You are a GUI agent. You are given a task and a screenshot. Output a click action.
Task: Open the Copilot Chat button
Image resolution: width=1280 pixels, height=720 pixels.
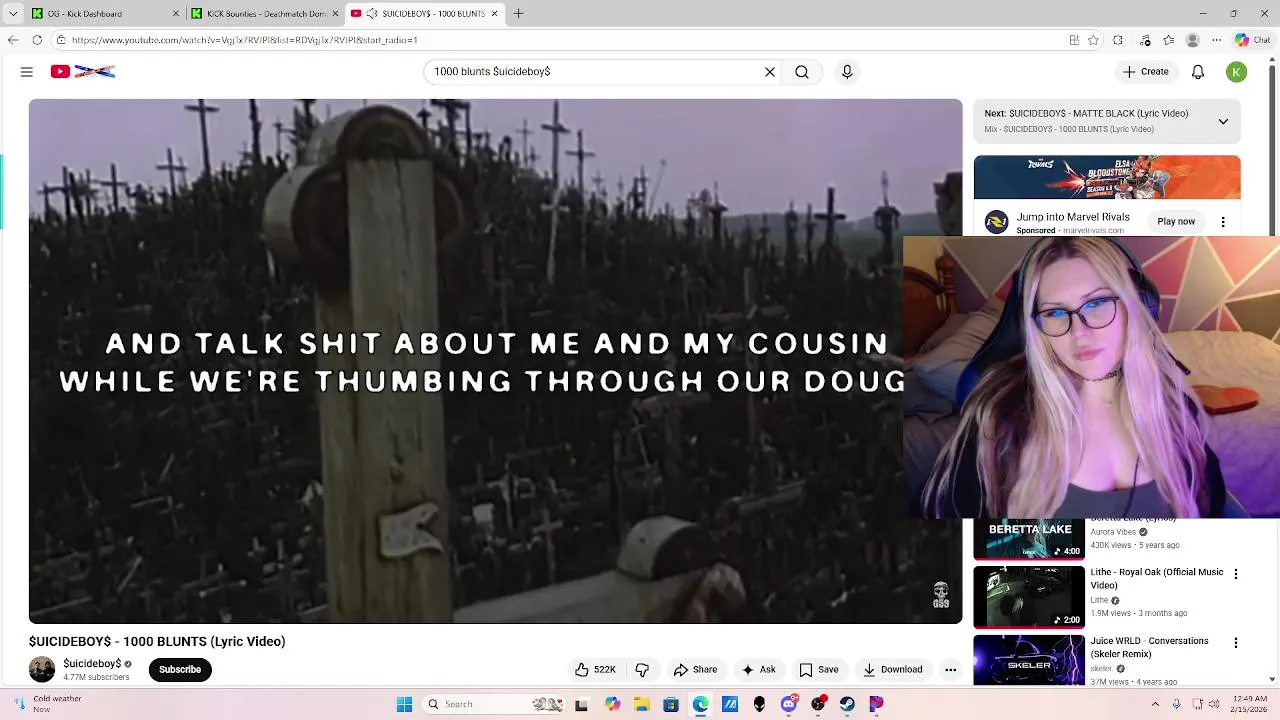[1255, 40]
